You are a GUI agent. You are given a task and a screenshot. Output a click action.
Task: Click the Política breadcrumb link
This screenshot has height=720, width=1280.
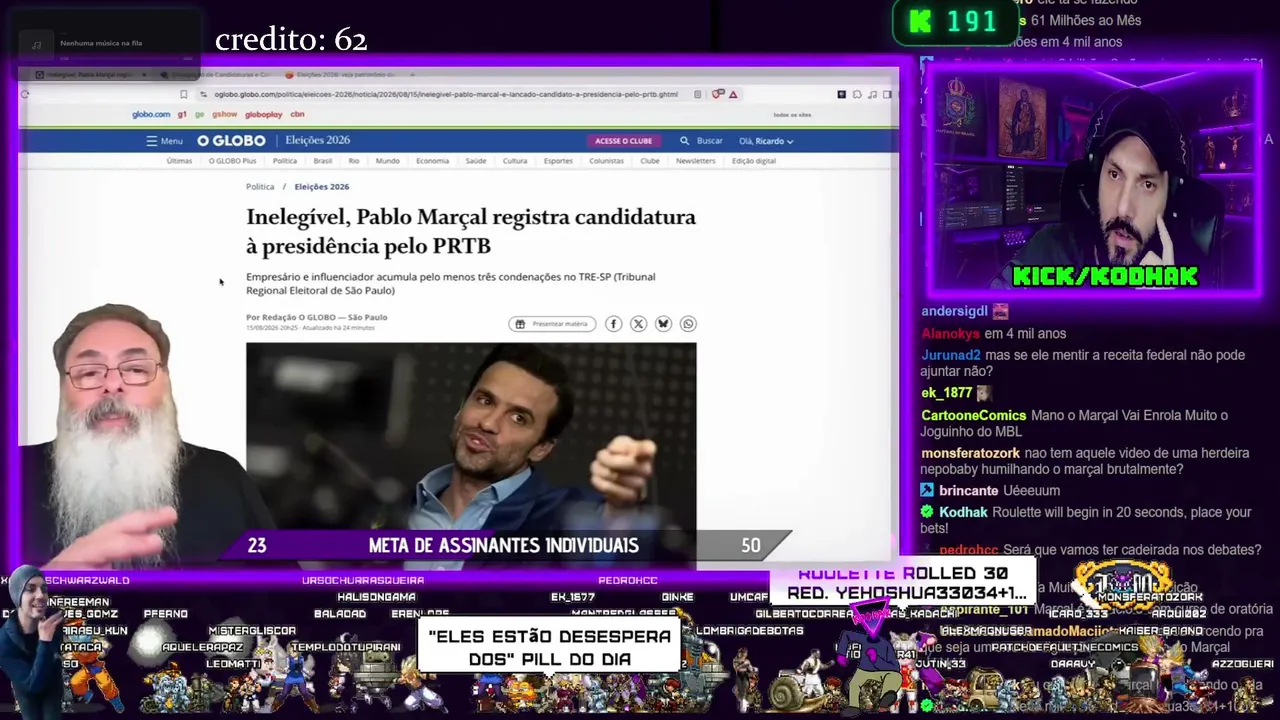[260, 187]
